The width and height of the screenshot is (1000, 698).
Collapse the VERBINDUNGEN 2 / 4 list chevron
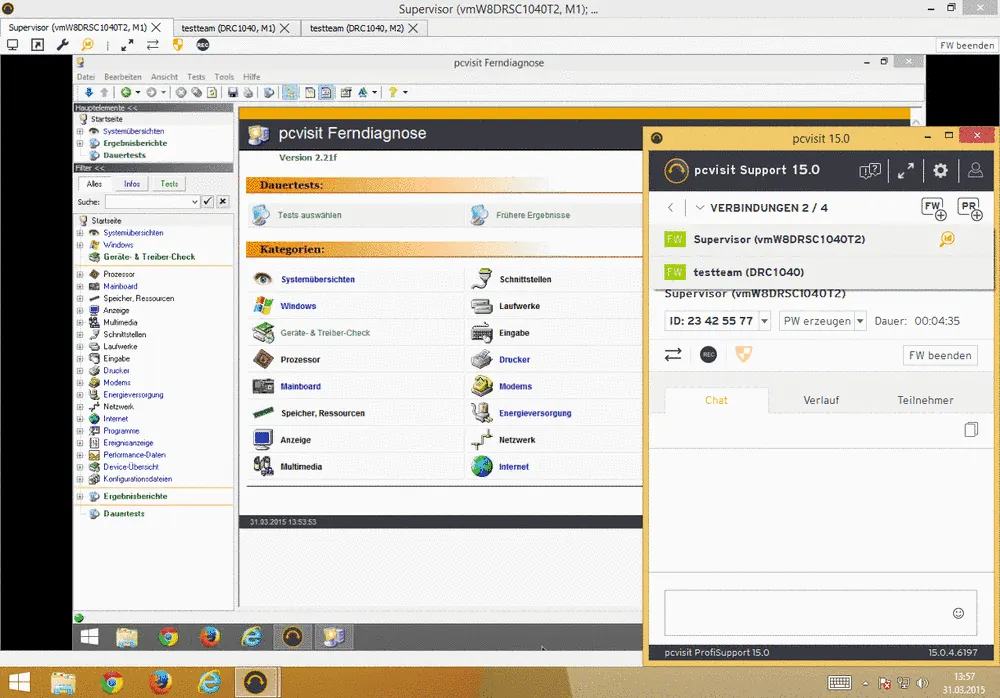(x=700, y=208)
